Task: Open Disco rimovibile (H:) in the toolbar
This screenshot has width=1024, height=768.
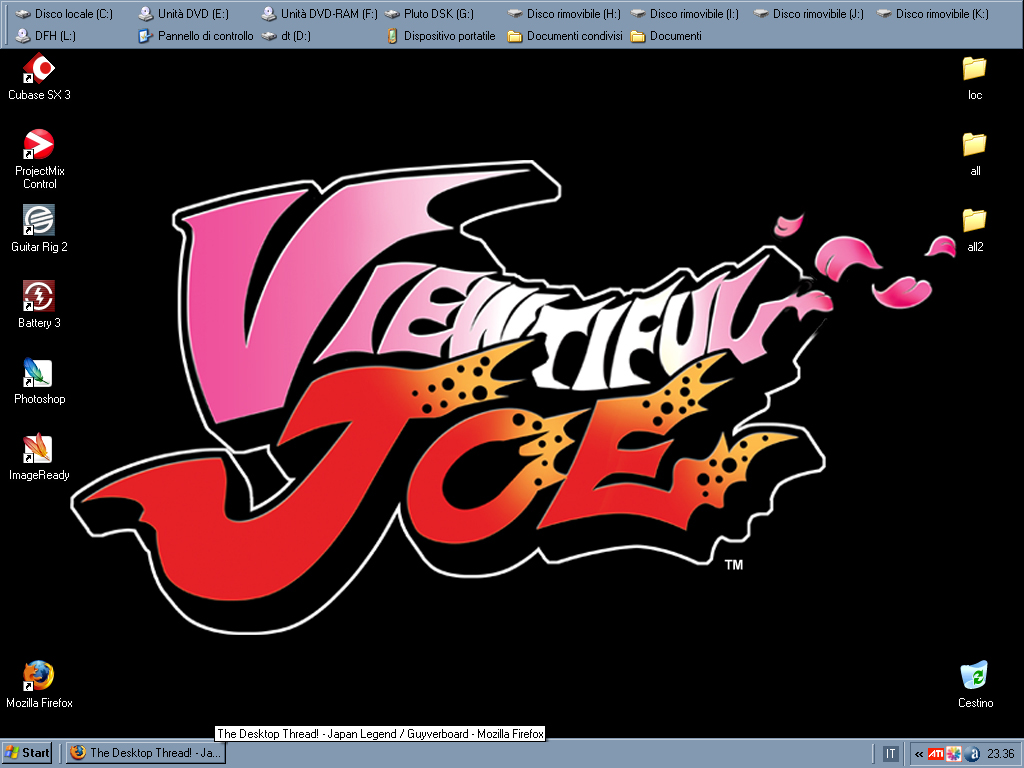Action: (564, 14)
